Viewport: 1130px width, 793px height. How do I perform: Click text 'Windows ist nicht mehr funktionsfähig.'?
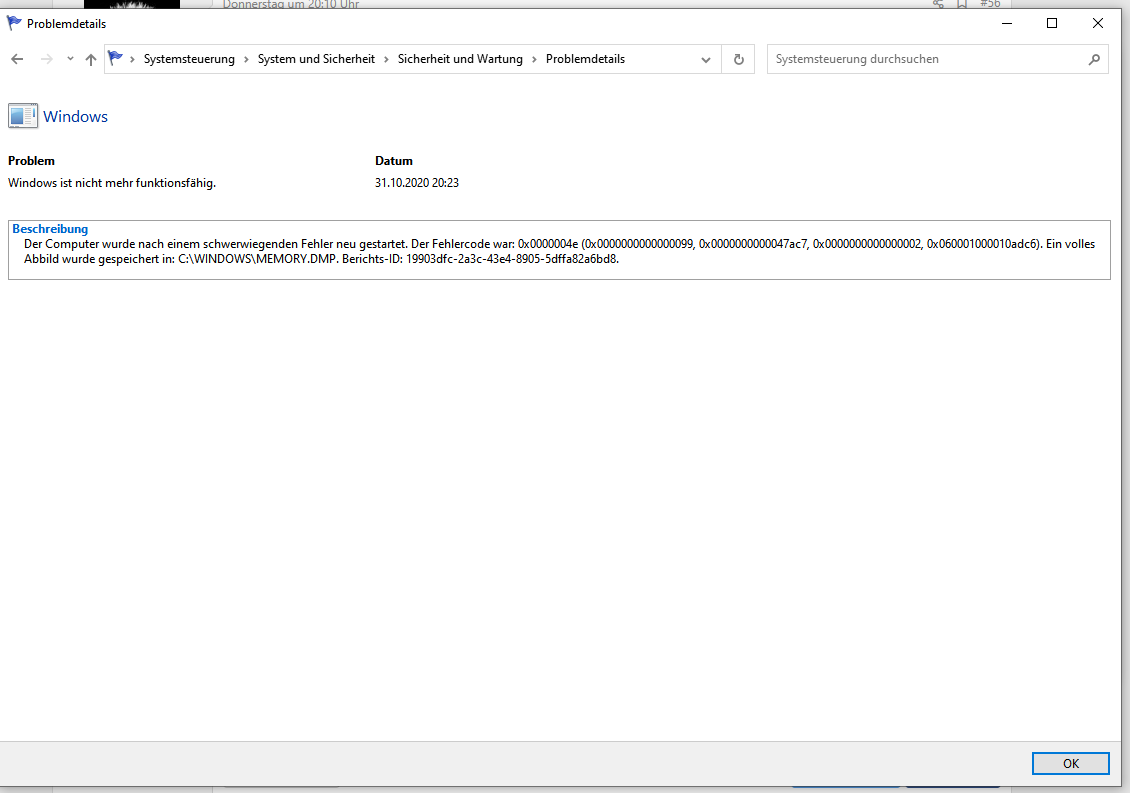pyautogui.click(x=112, y=183)
